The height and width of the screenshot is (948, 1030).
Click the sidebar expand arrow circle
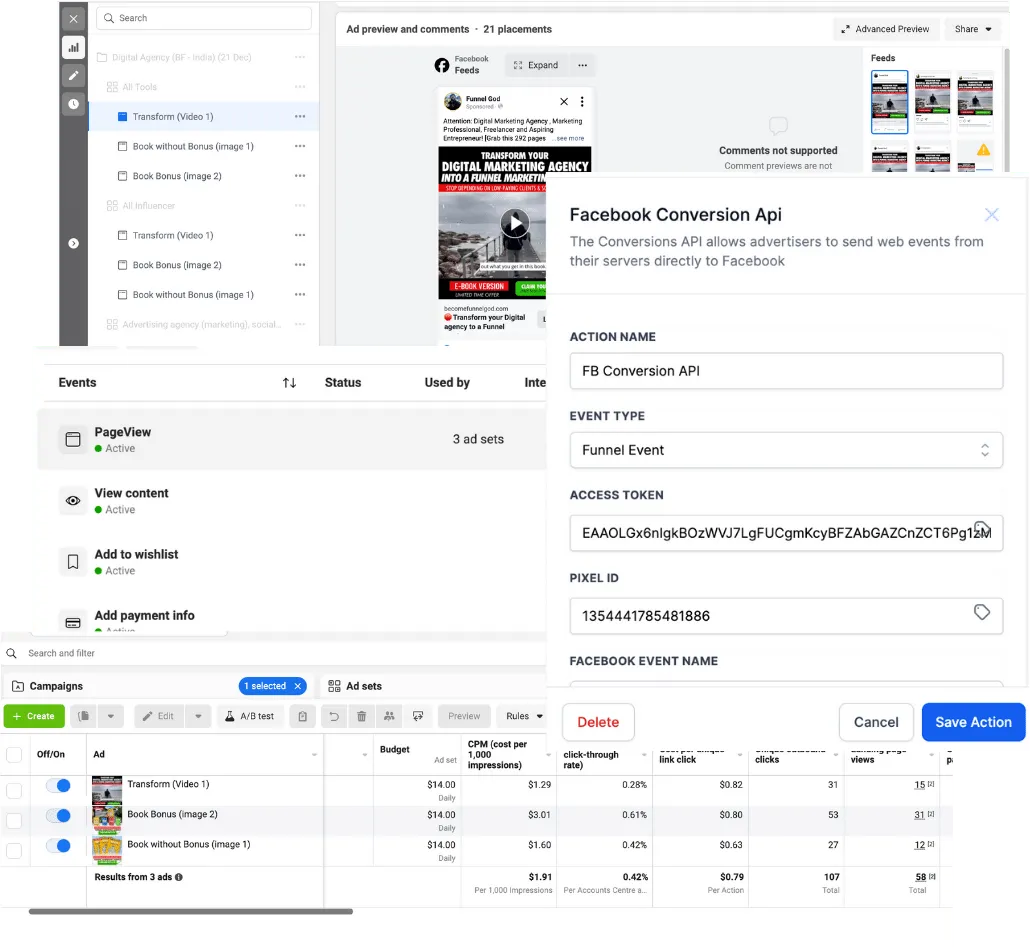74,243
